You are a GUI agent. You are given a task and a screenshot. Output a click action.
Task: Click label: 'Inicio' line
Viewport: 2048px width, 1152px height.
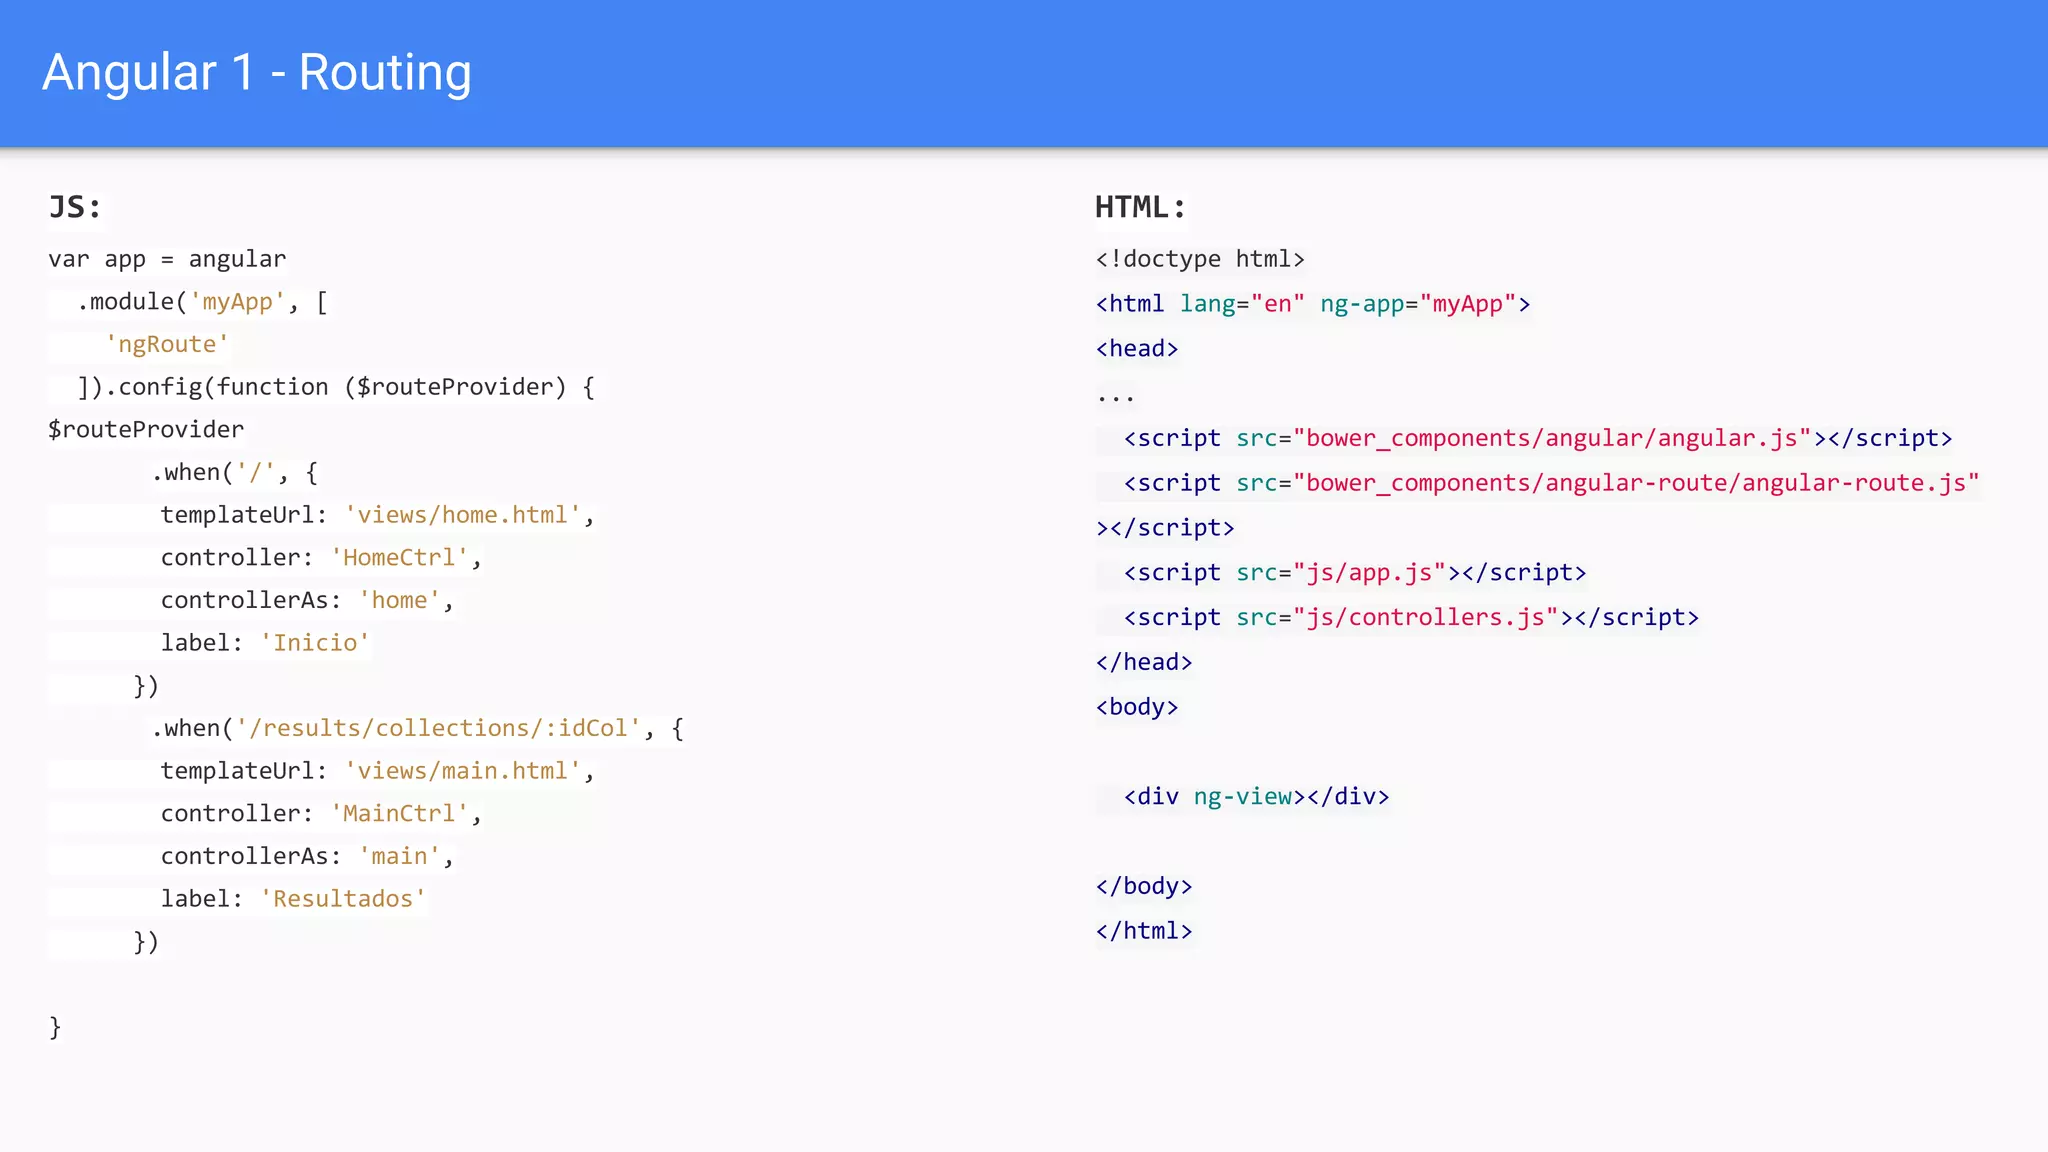tap(265, 643)
